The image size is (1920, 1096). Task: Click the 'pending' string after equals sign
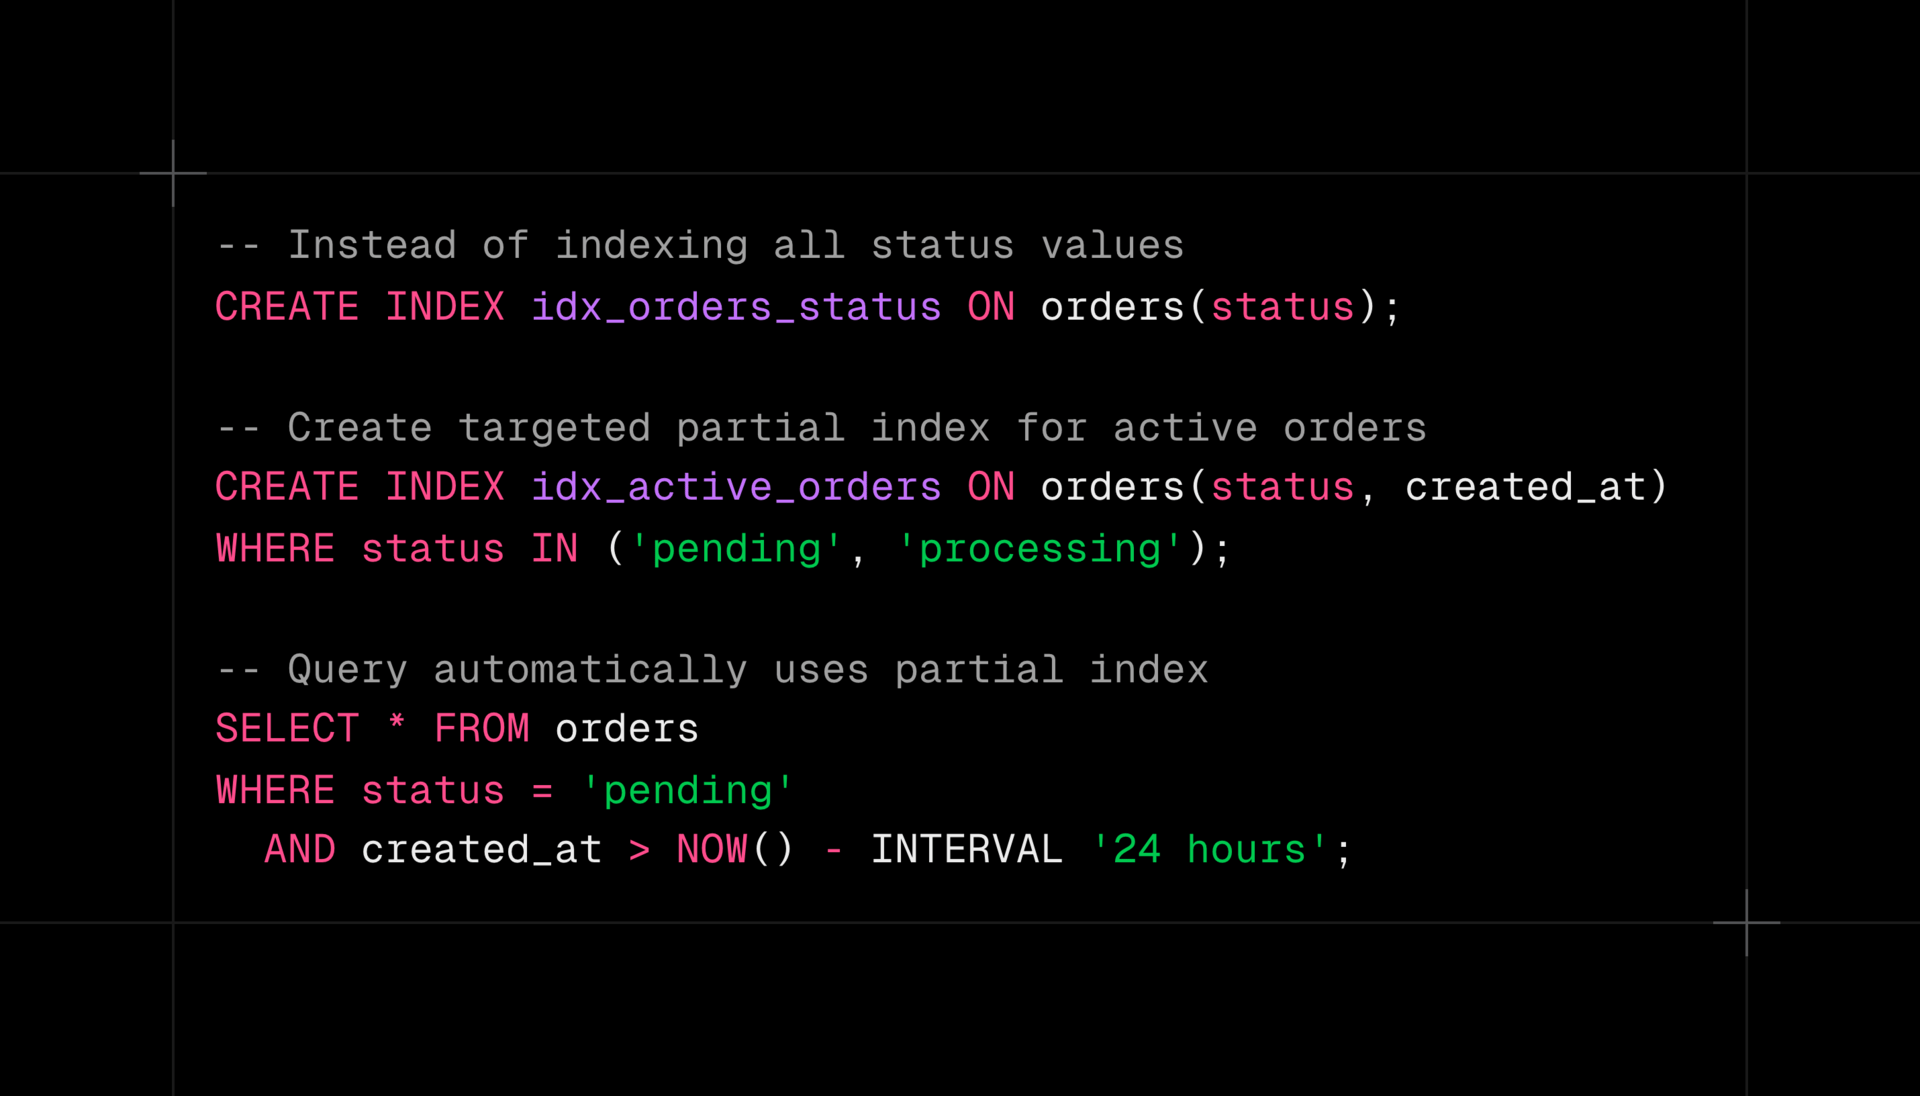(688, 791)
